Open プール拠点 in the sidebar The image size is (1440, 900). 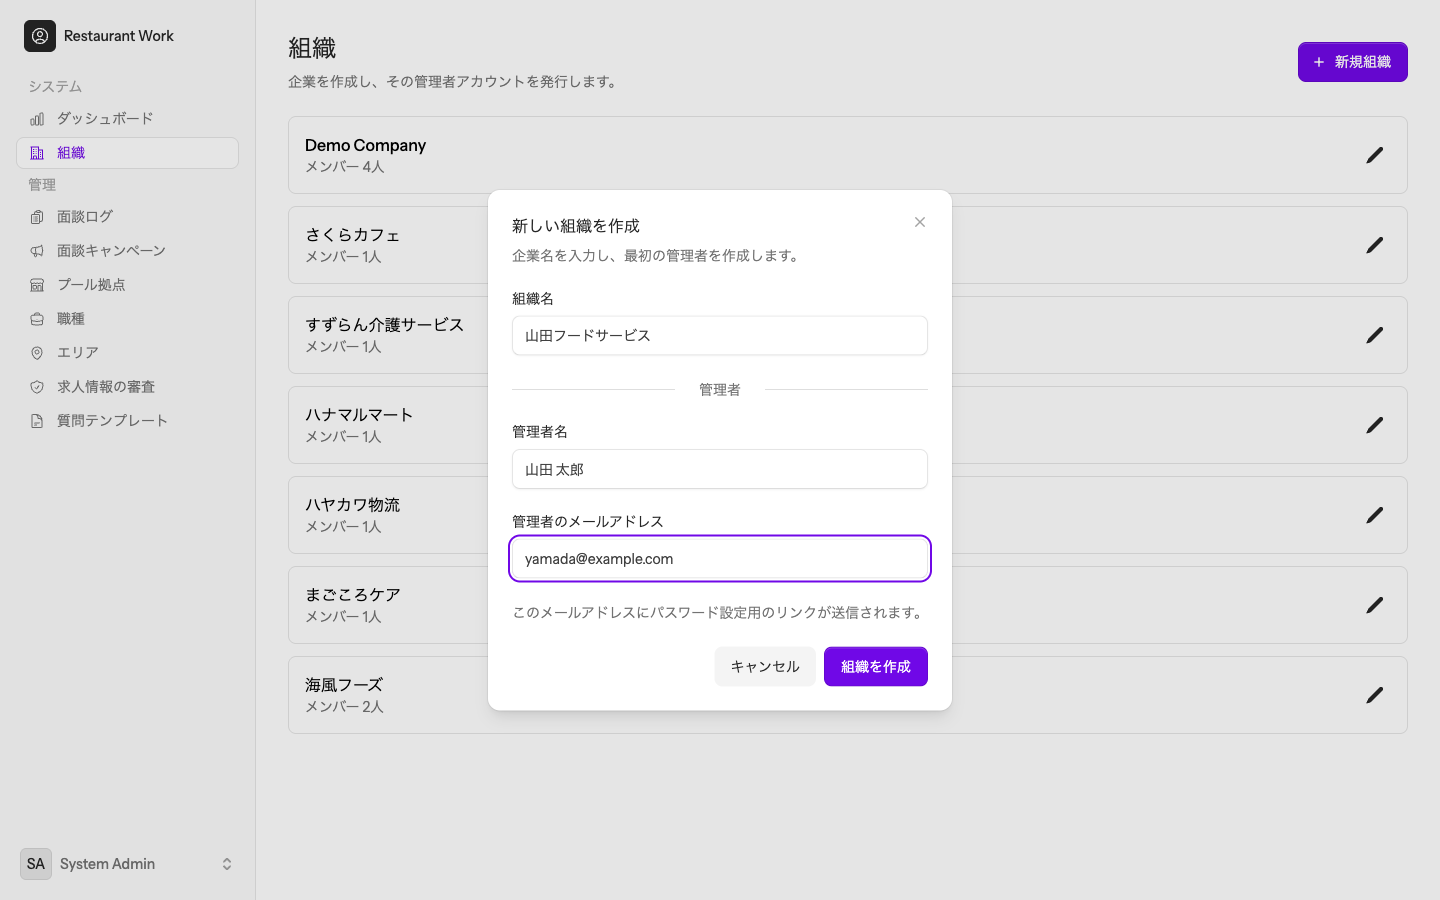pos(127,285)
